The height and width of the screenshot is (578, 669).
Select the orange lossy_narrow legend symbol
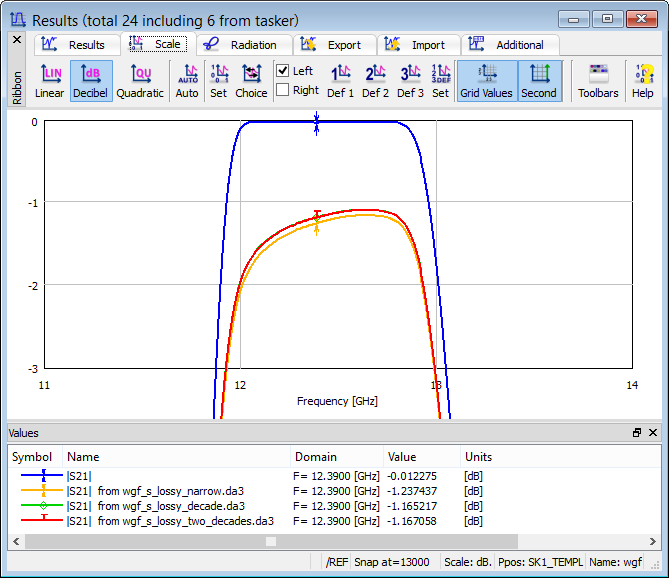click(42, 491)
